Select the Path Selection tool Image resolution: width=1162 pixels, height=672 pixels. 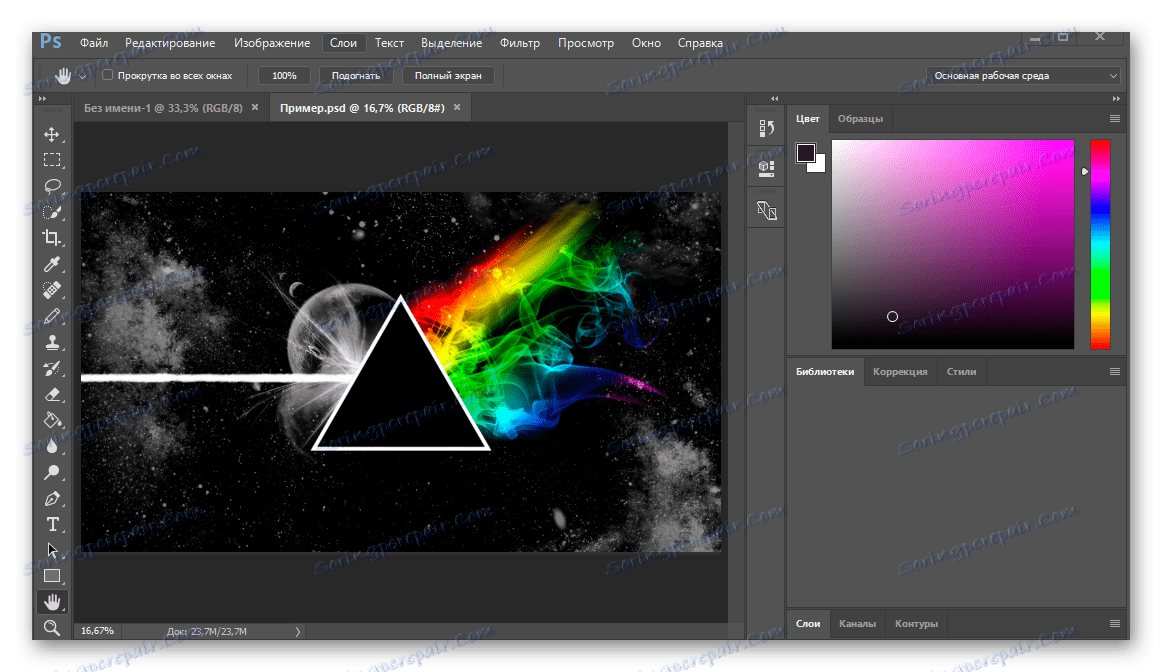click(52, 550)
